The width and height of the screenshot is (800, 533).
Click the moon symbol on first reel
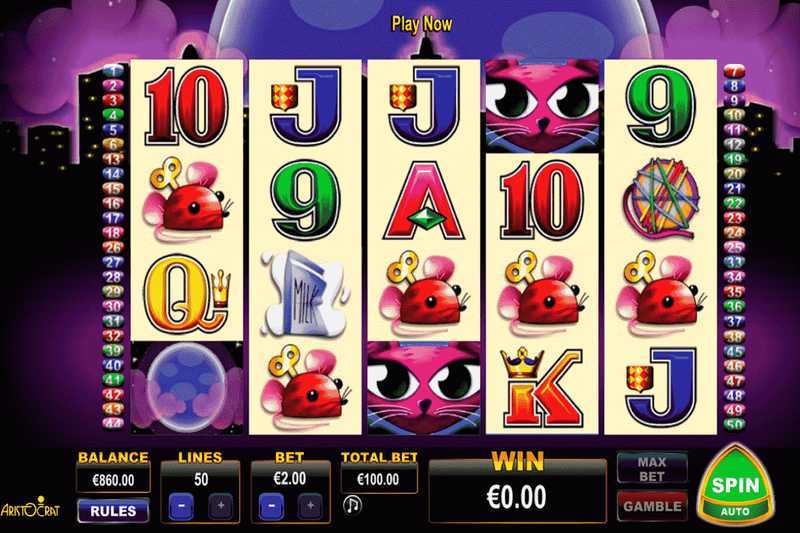(186, 388)
